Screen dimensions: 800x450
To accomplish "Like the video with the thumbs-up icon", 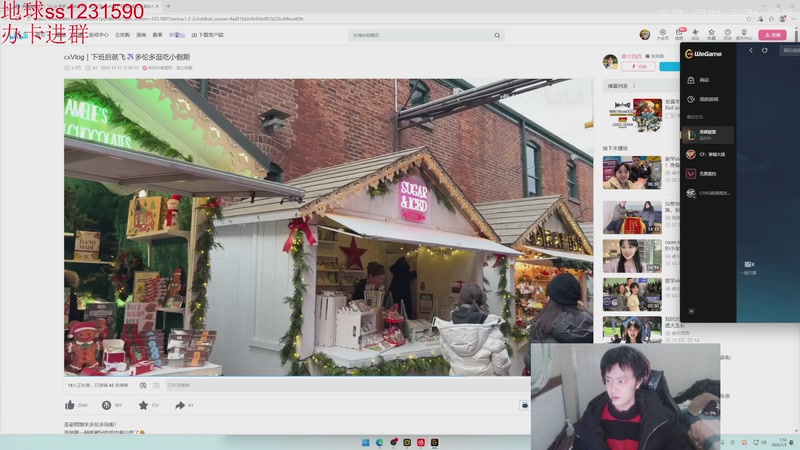I will click(x=70, y=405).
